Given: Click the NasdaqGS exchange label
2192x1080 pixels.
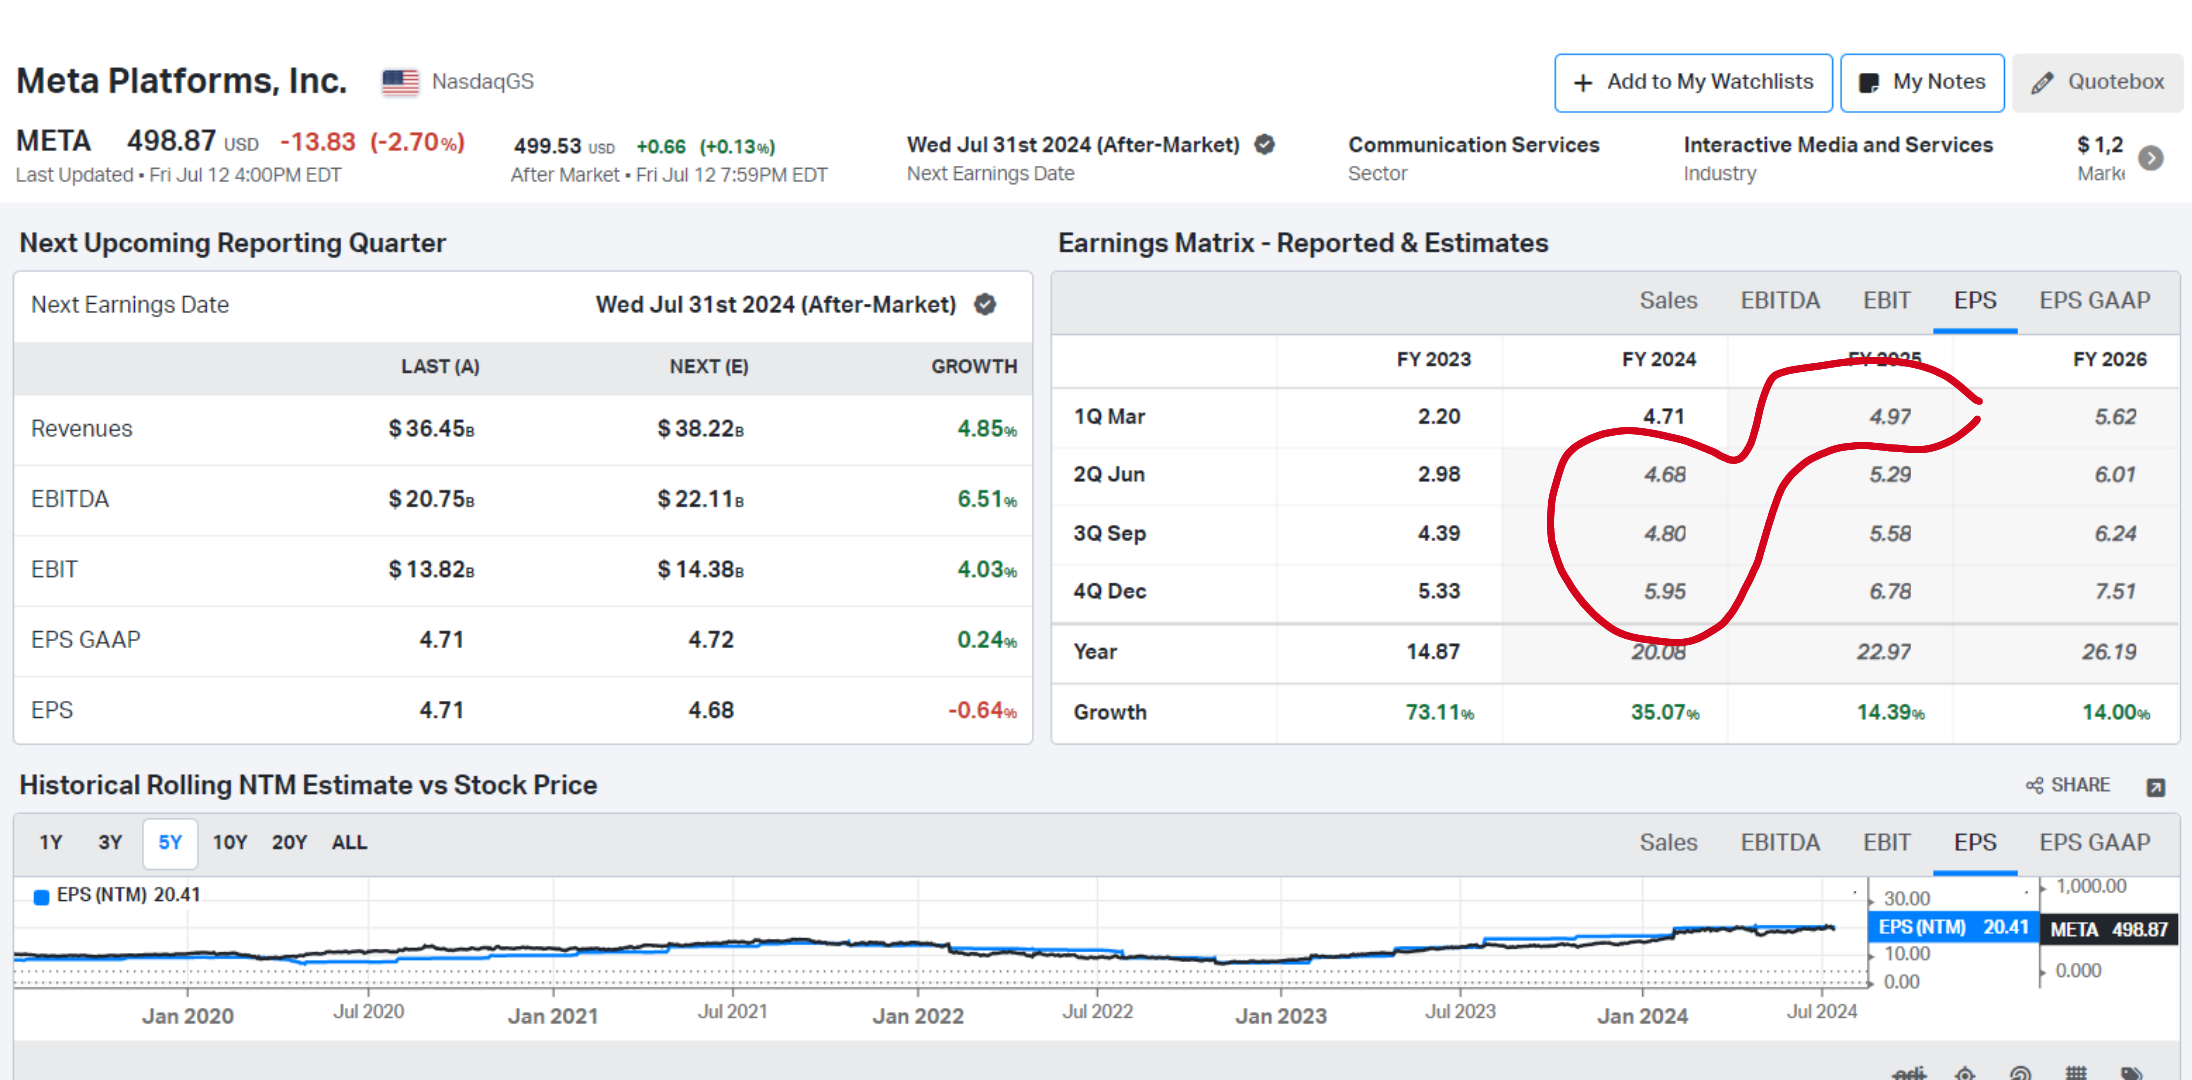Looking at the screenshot, I should point(483,82).
